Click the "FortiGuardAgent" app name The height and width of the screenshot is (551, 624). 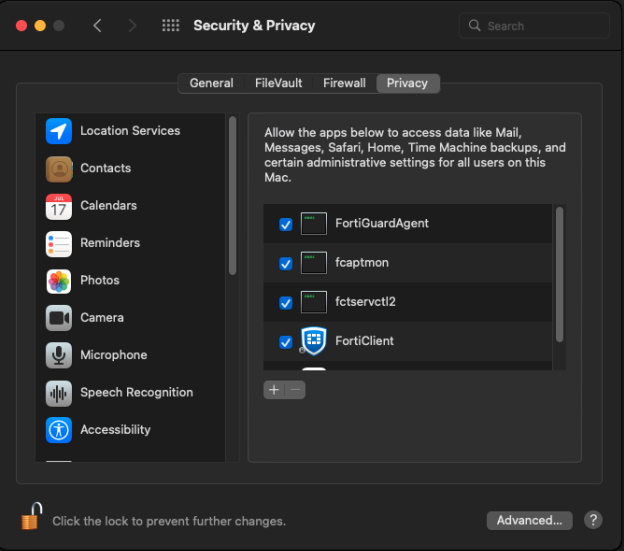[x=382, y=223]
